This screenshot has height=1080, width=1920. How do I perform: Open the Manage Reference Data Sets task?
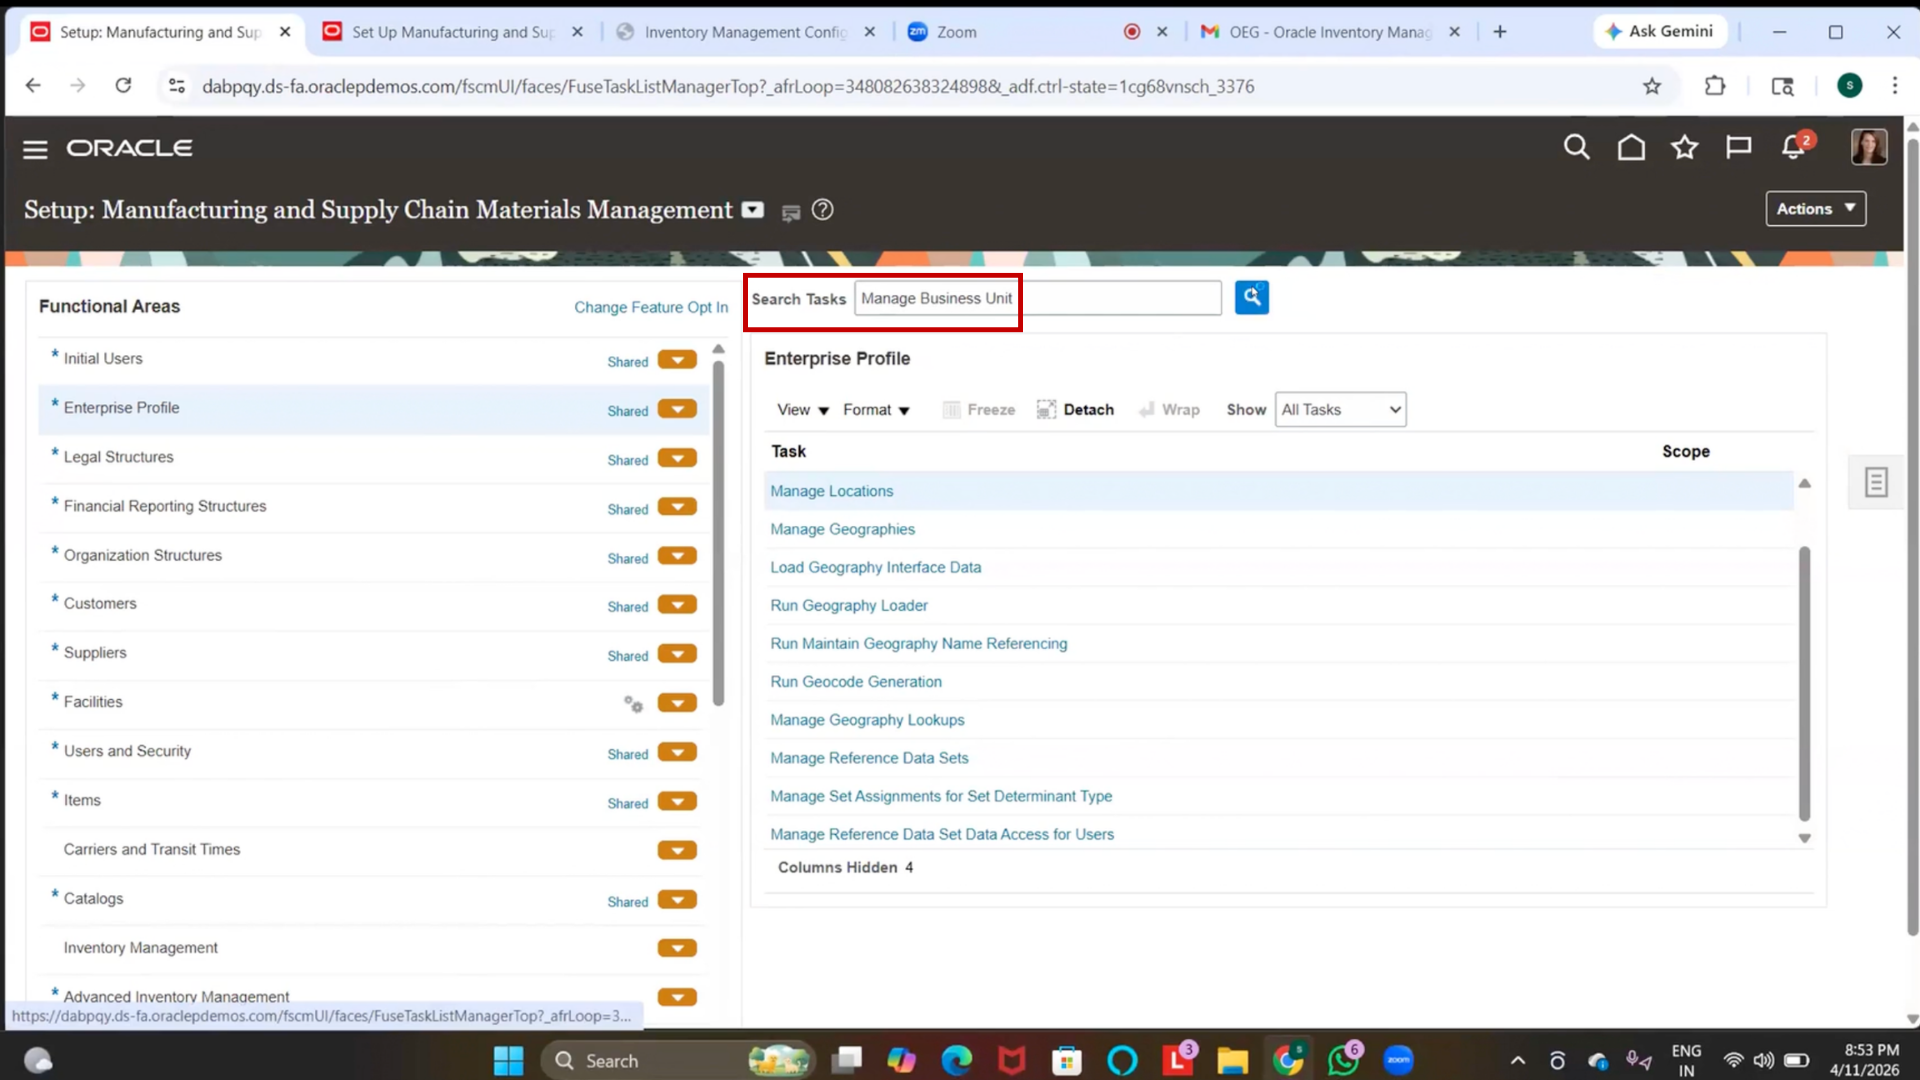point(869,758)
